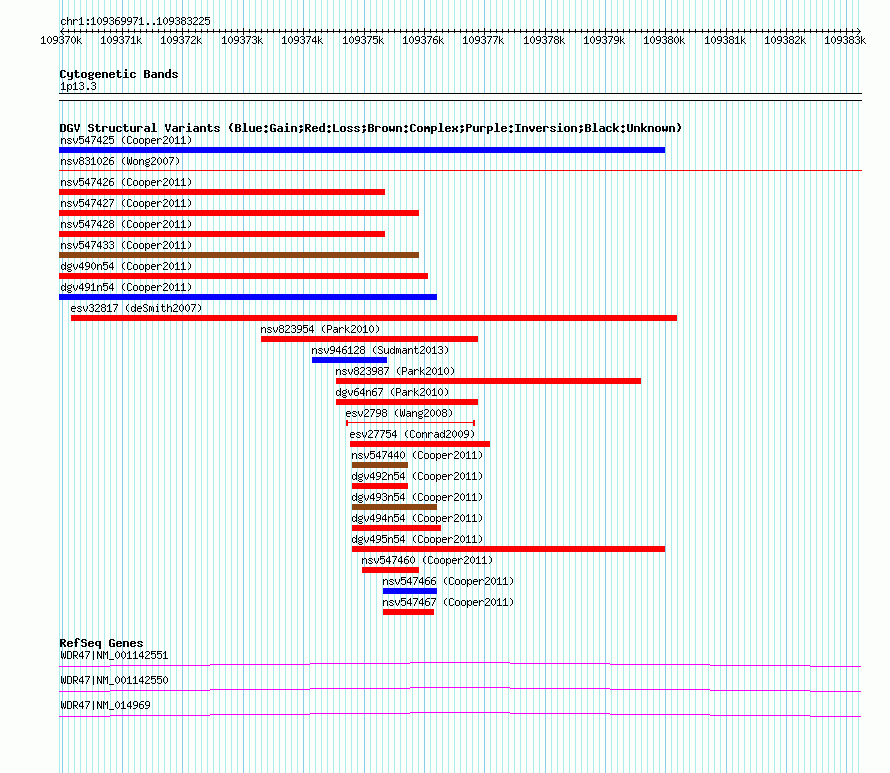The image size is (890, 773).
Task: Click the 109378k ruler tick label
Action: [544, 40]
